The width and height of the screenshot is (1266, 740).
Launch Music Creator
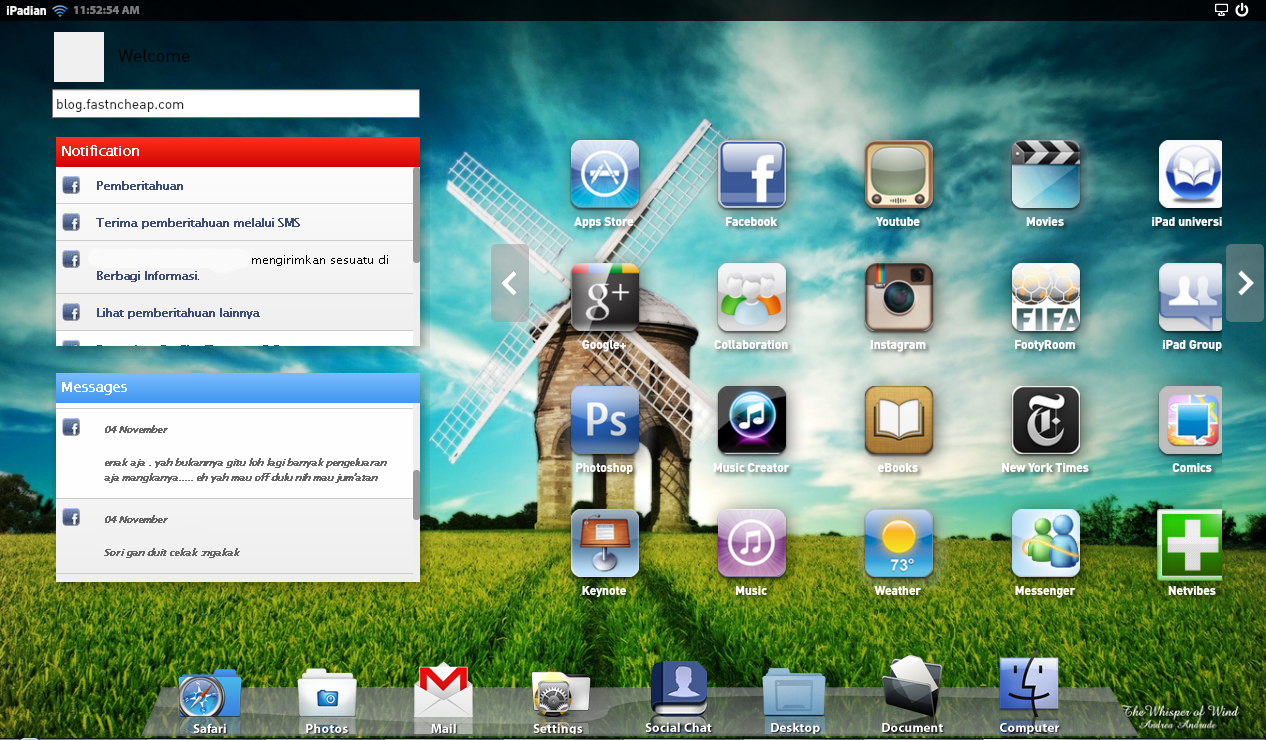click(x=751, y=420)
